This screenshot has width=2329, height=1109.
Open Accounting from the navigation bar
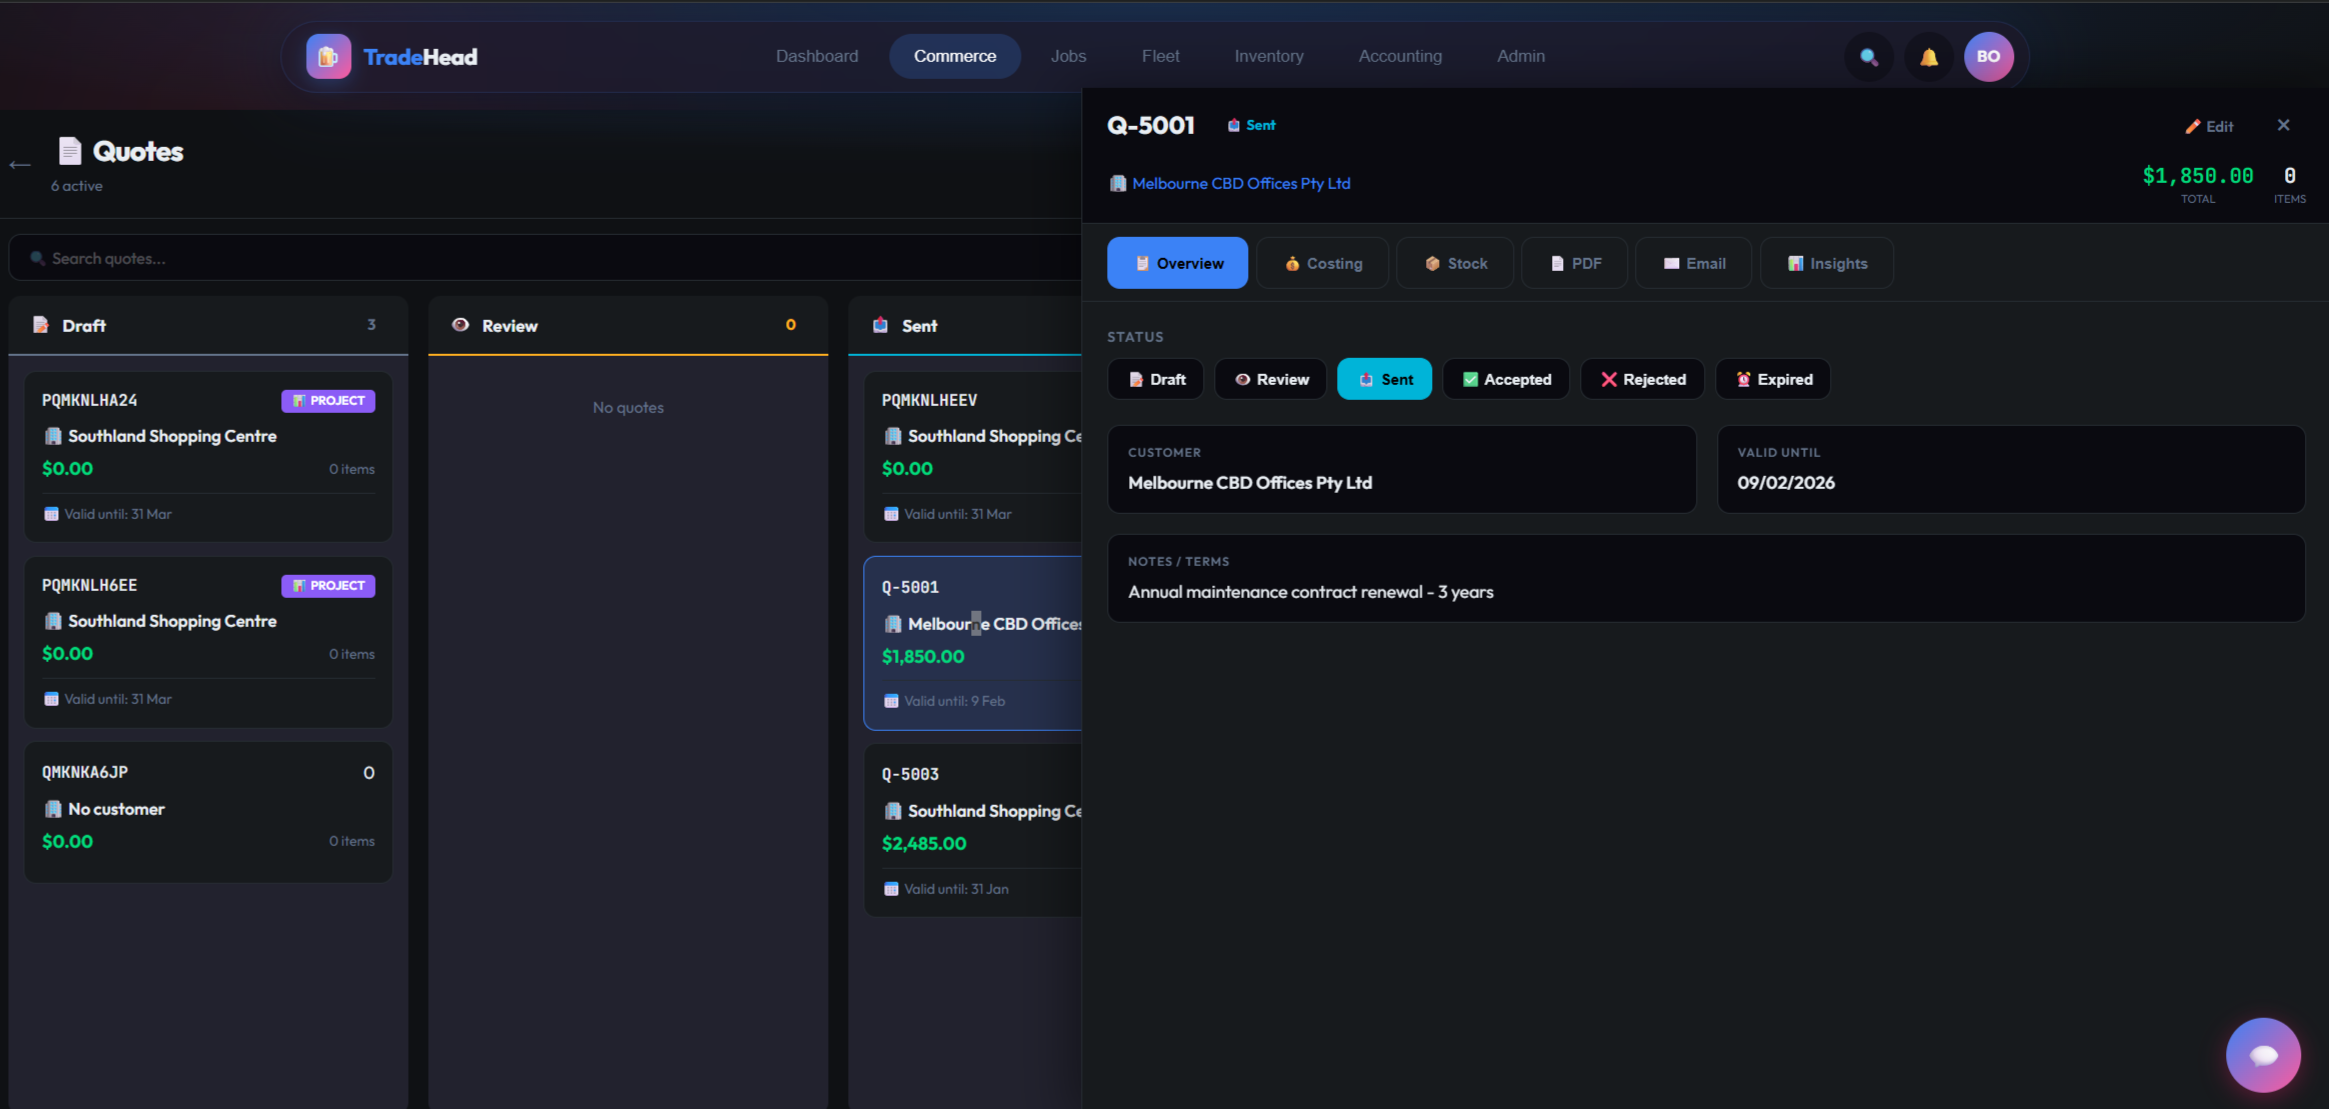coord(1399,56)
